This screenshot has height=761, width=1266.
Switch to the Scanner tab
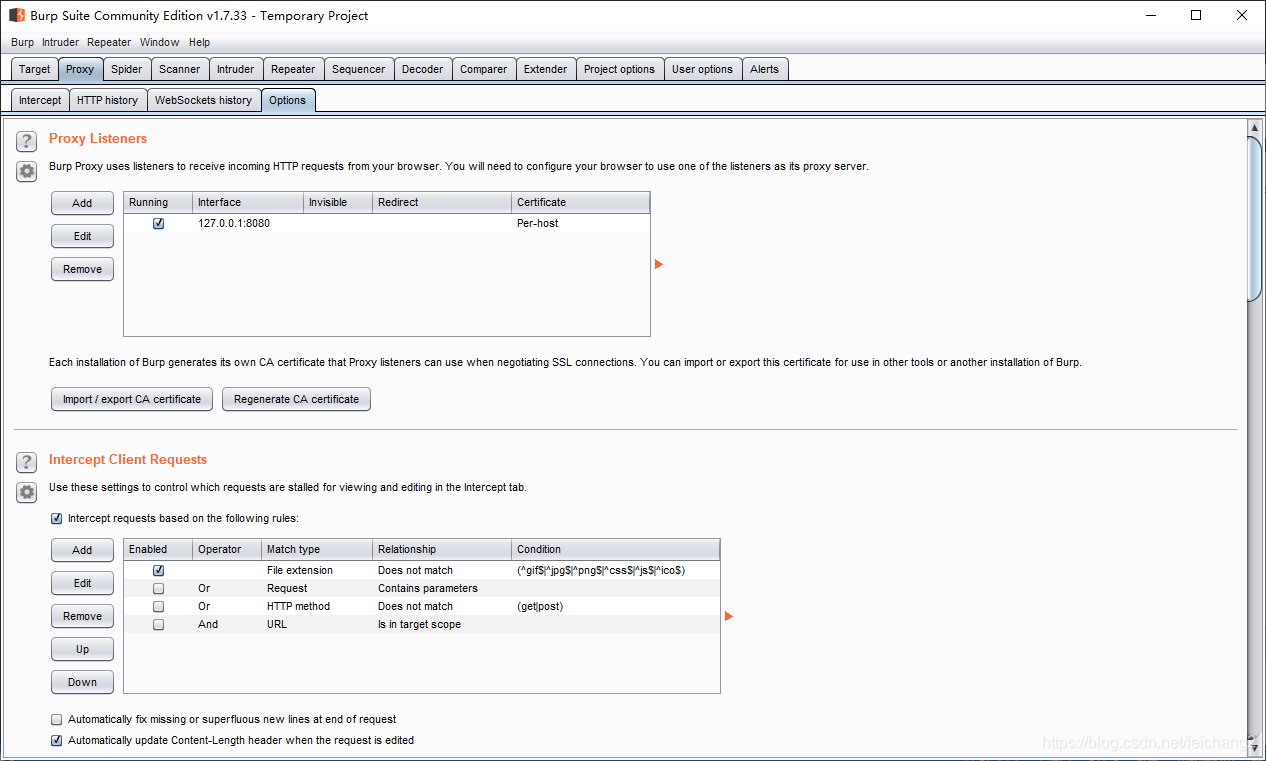click(x=180, y=69)
